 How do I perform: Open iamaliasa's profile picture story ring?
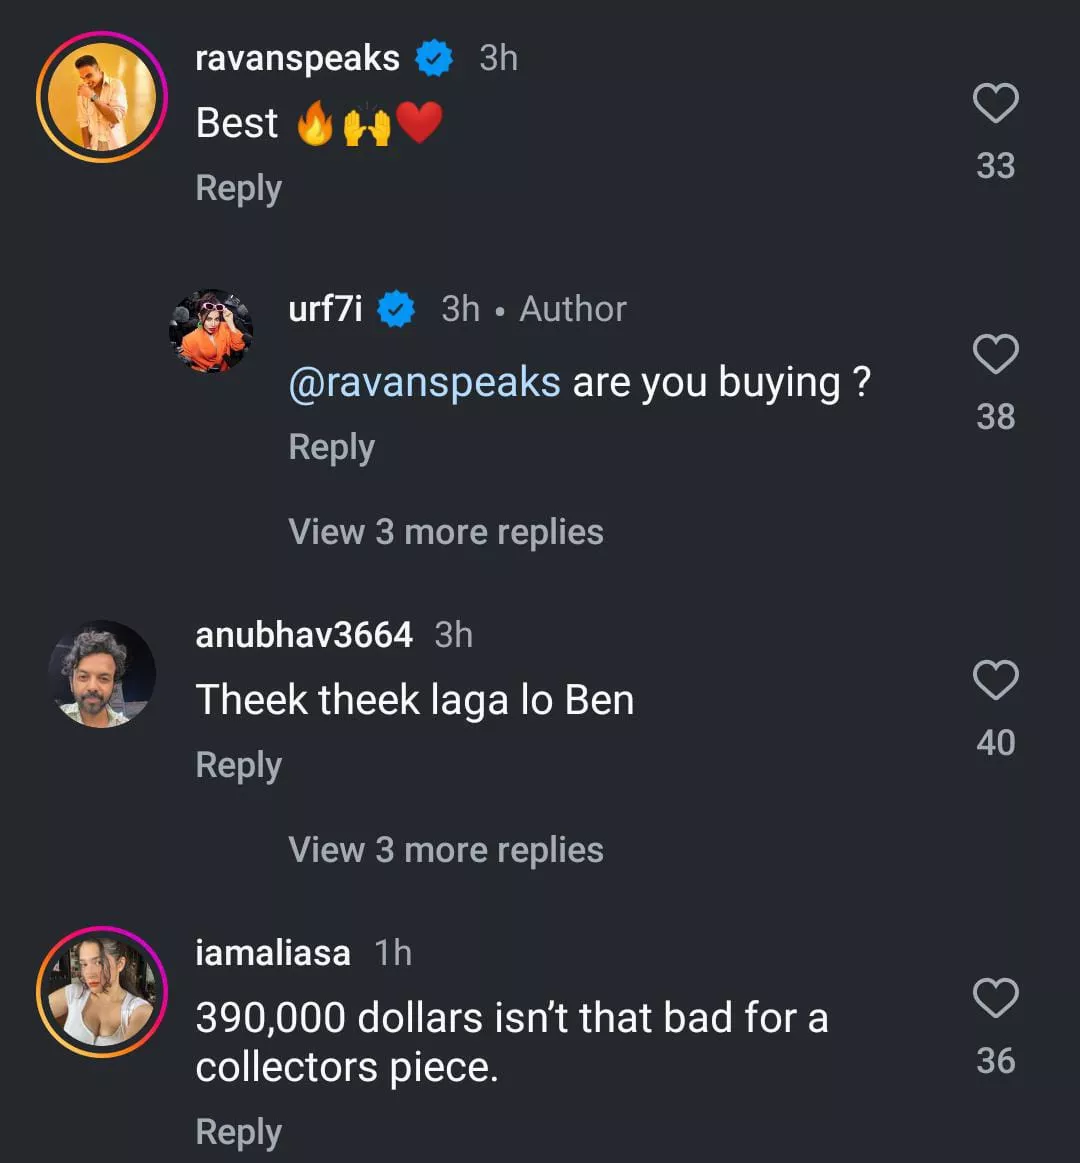tap(102, 992)
